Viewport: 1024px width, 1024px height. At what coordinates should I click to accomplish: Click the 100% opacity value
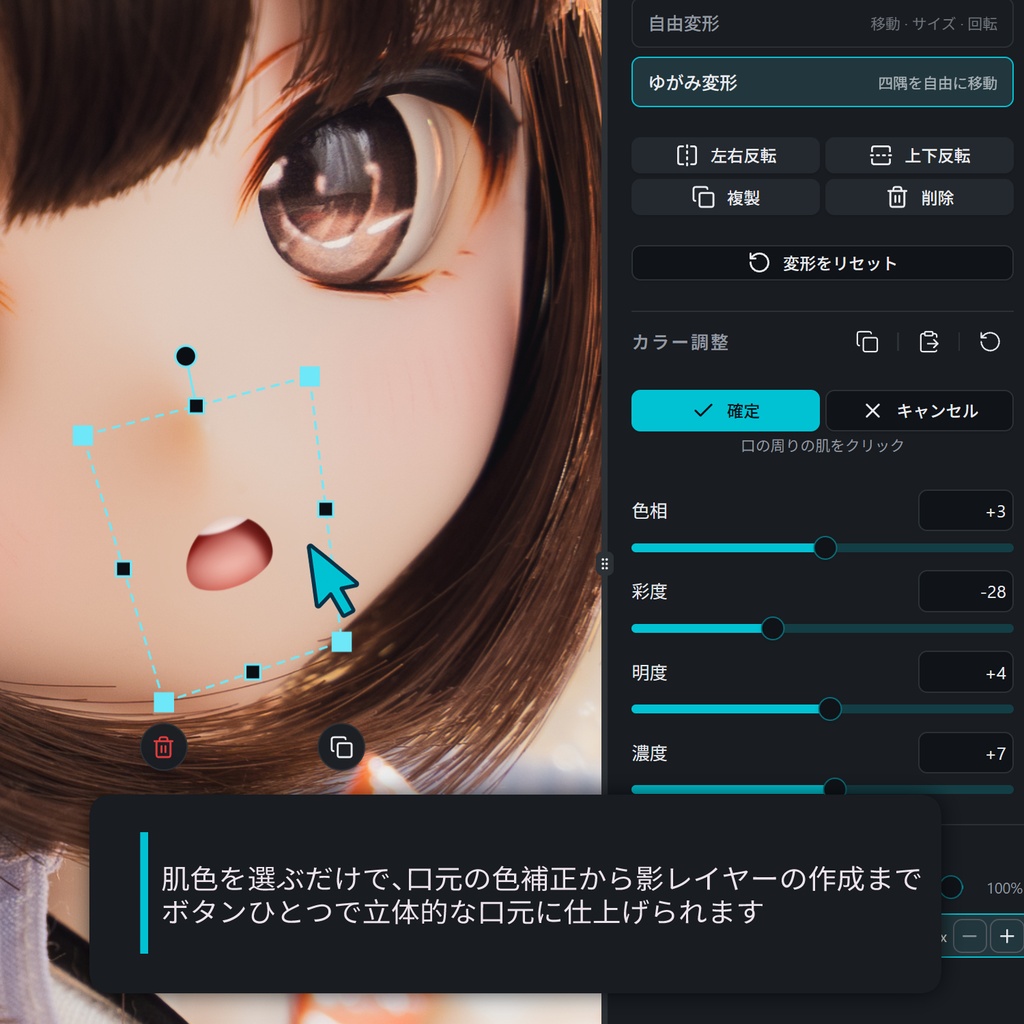1004,888
